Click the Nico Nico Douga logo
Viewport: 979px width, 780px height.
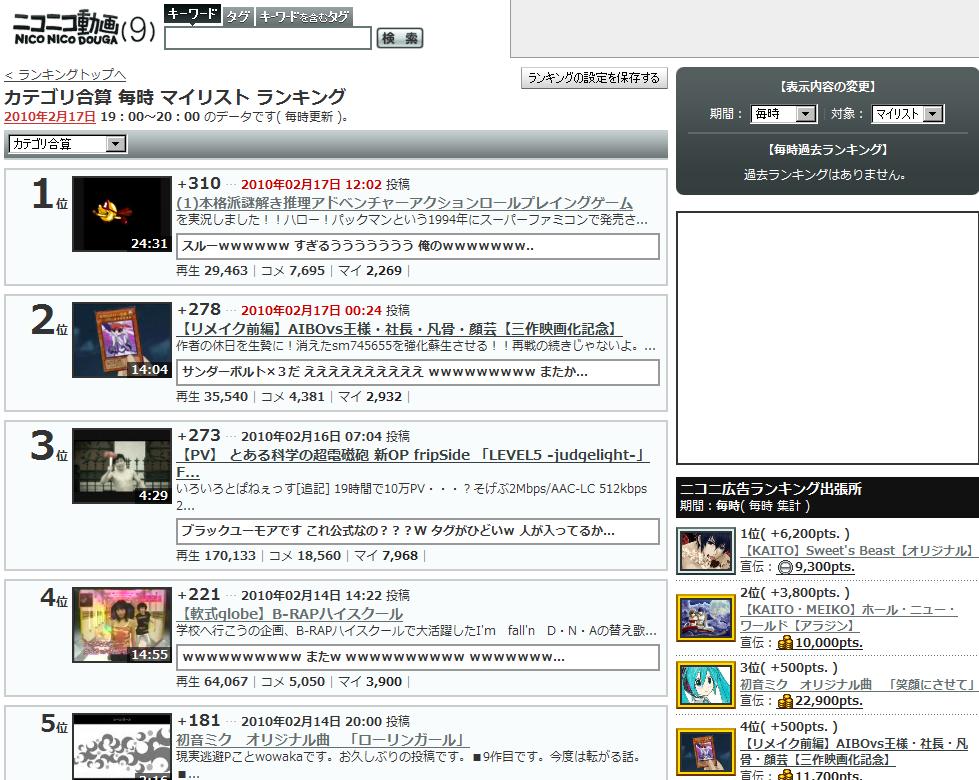84,29
